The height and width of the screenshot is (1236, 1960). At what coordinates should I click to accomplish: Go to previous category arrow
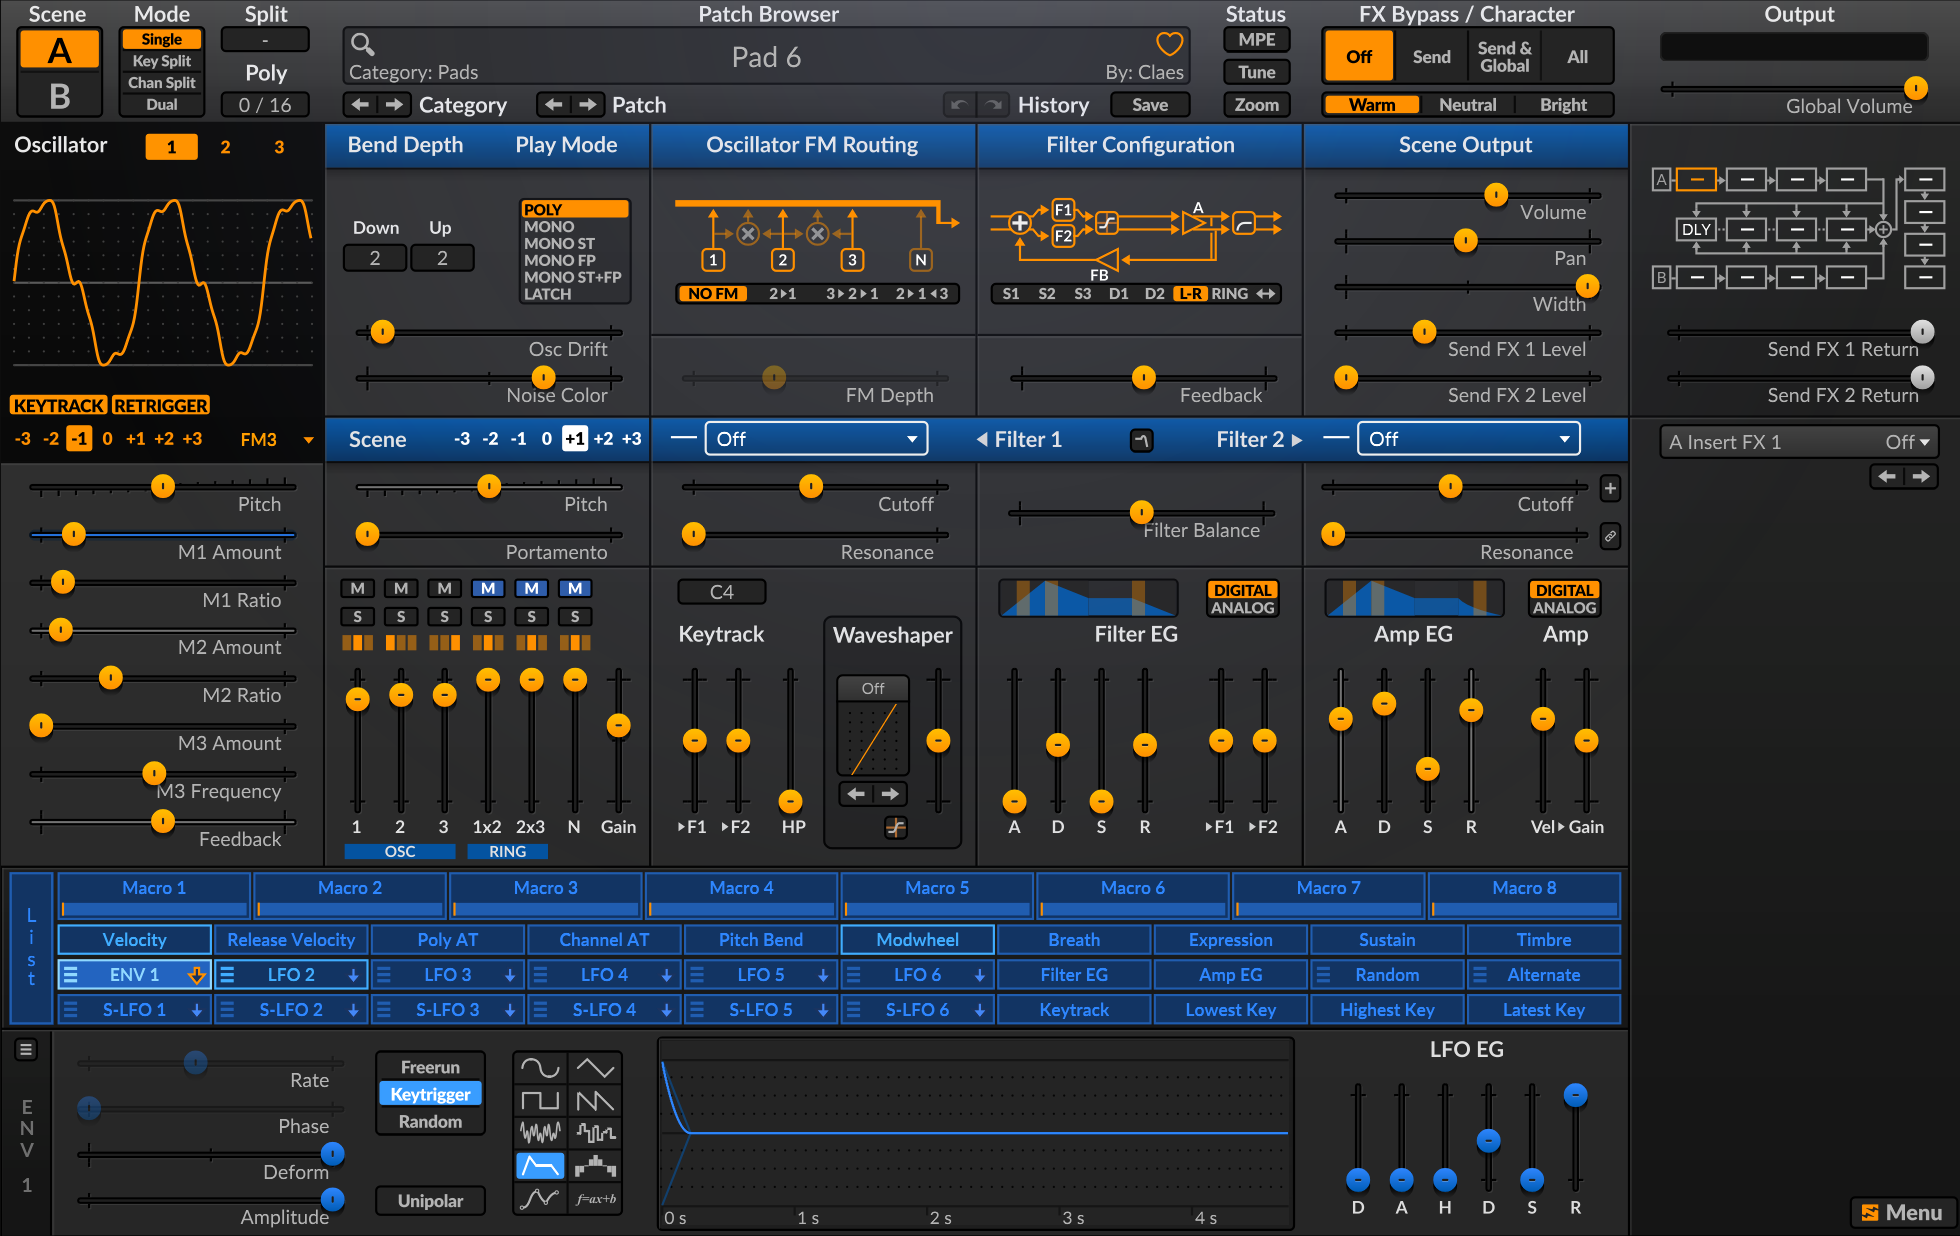(x=361, y=104)
